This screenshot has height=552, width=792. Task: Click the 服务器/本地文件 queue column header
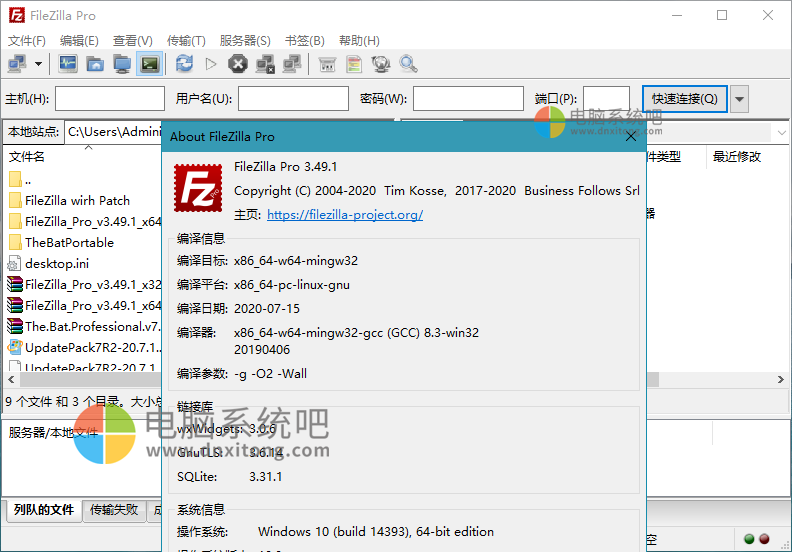tap(53, 433)
